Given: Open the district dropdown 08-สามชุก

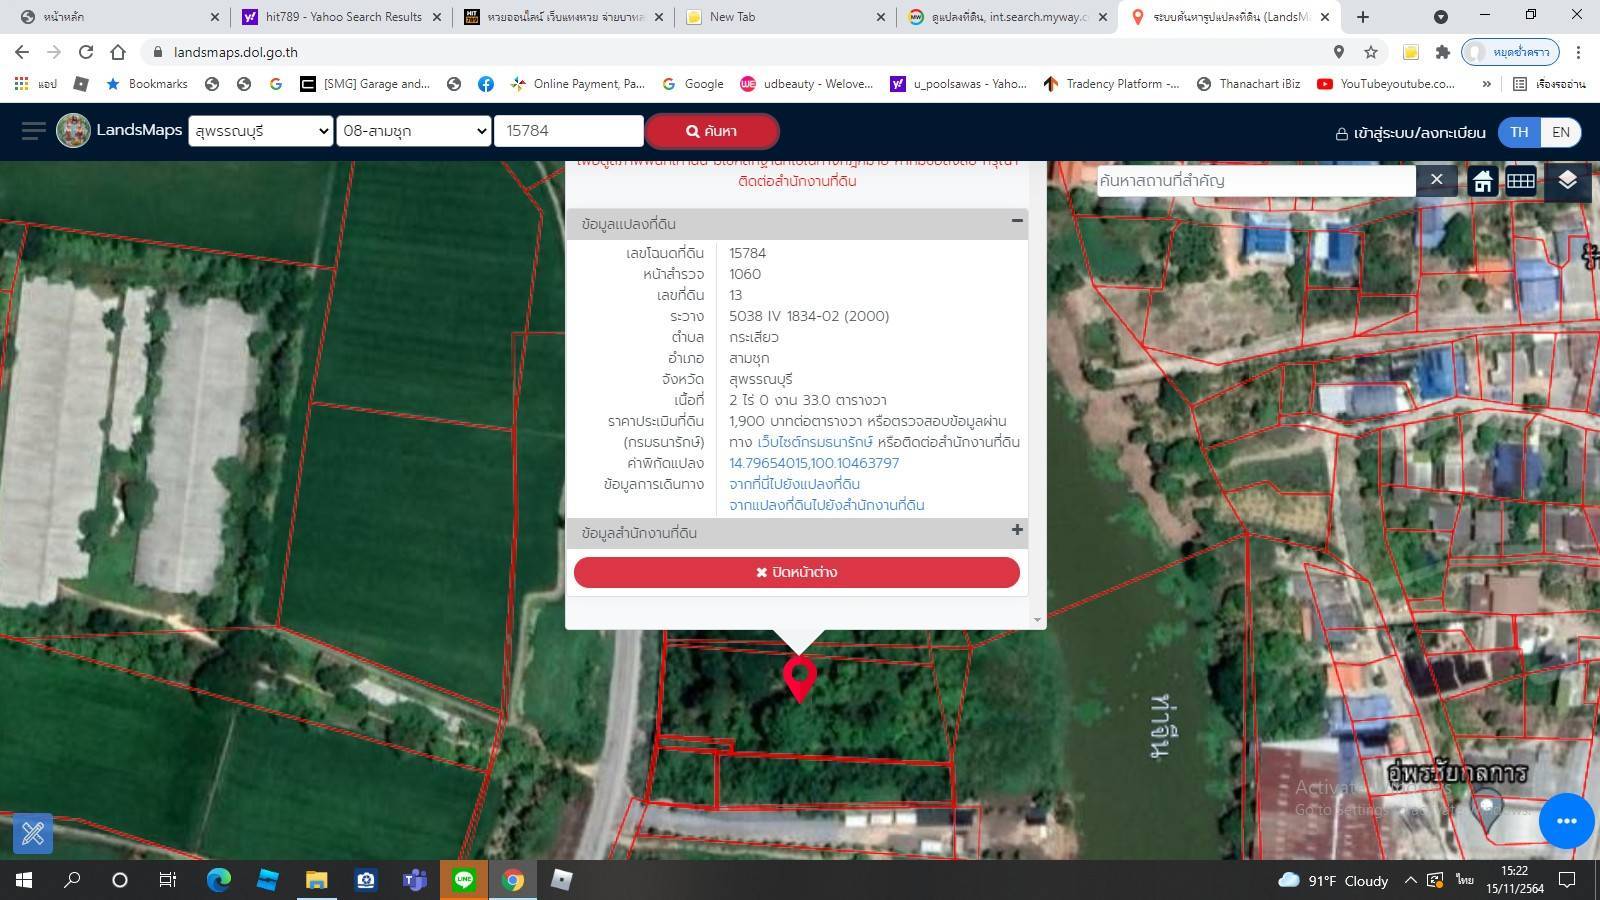Looking at the screenshot, I should pyautogui.click(x=413, y=131).
